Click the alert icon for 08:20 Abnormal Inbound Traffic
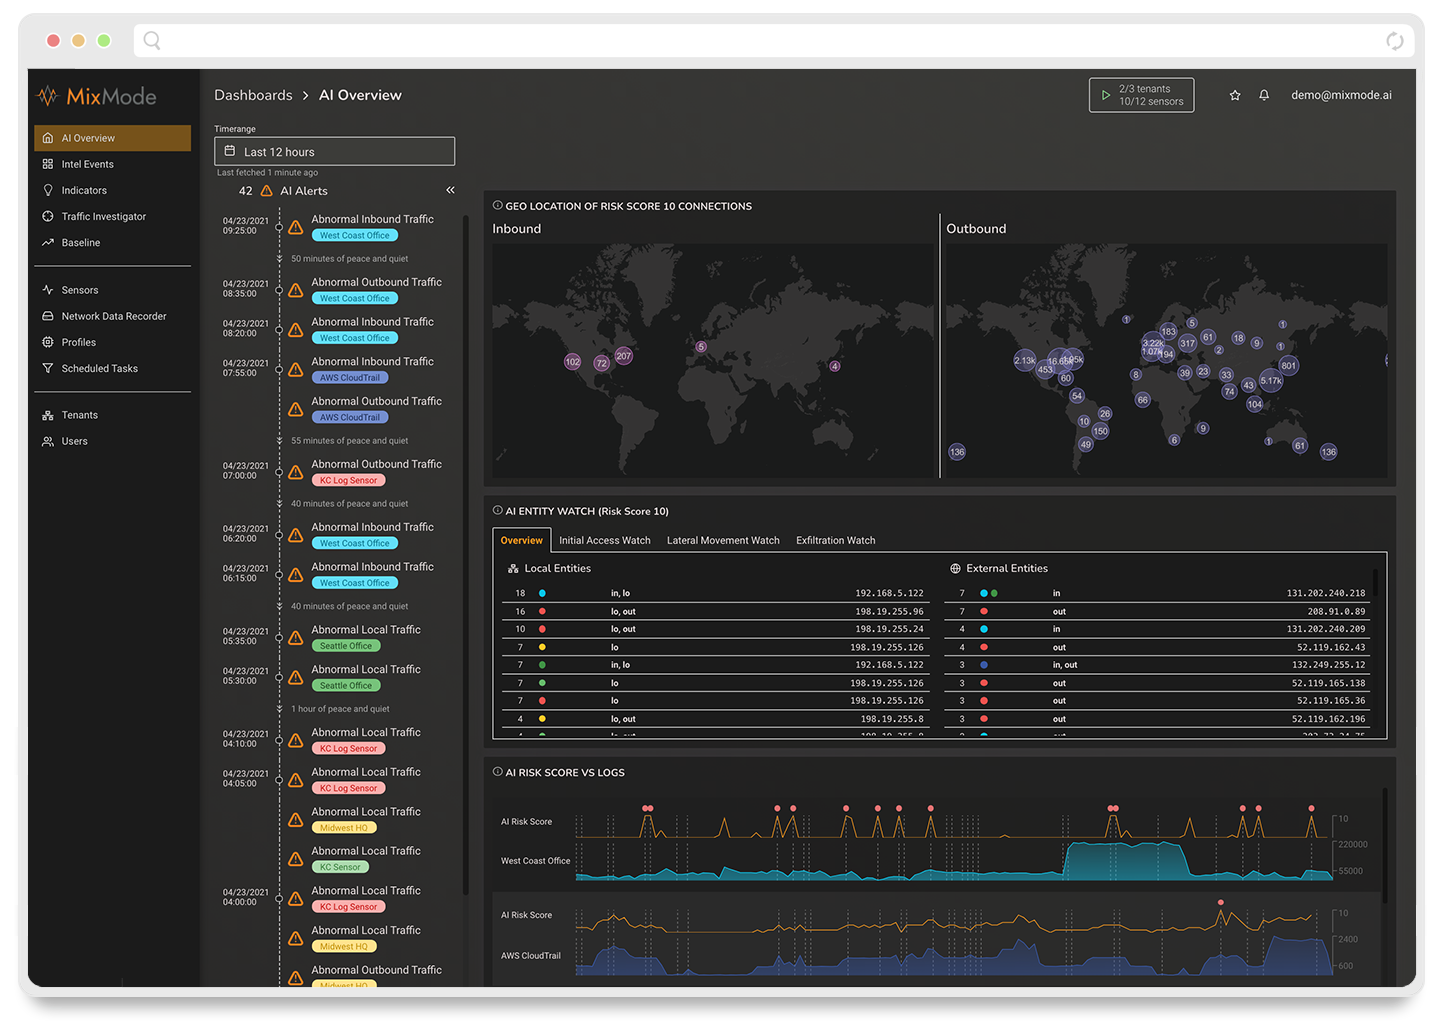 tap(296, 330)
